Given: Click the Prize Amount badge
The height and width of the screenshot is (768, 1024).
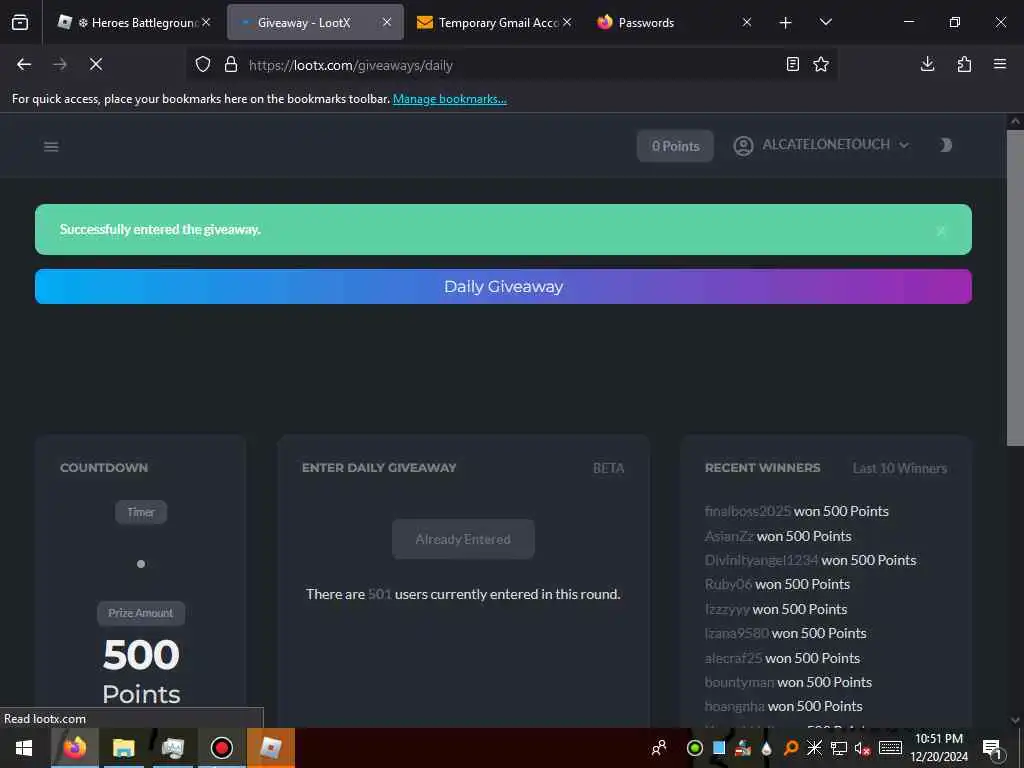Looking at the screenshot, I should click(141, 613).
